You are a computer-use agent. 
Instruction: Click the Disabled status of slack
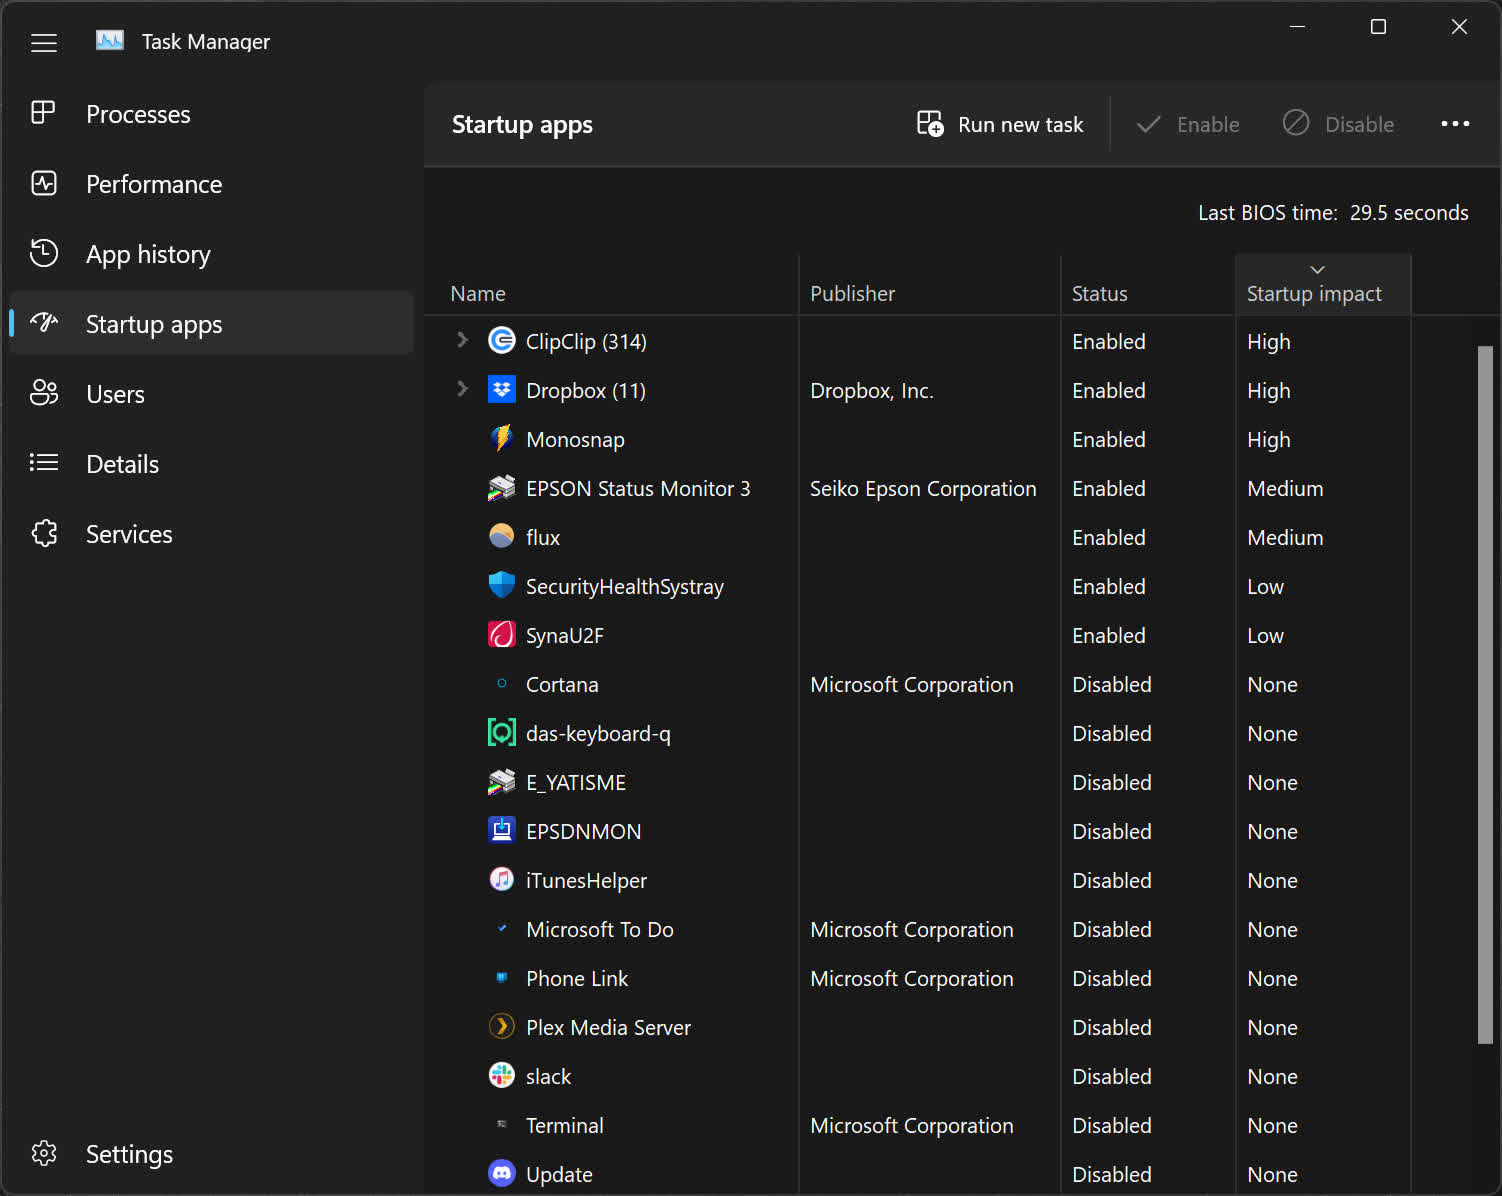[1112, 1076]
